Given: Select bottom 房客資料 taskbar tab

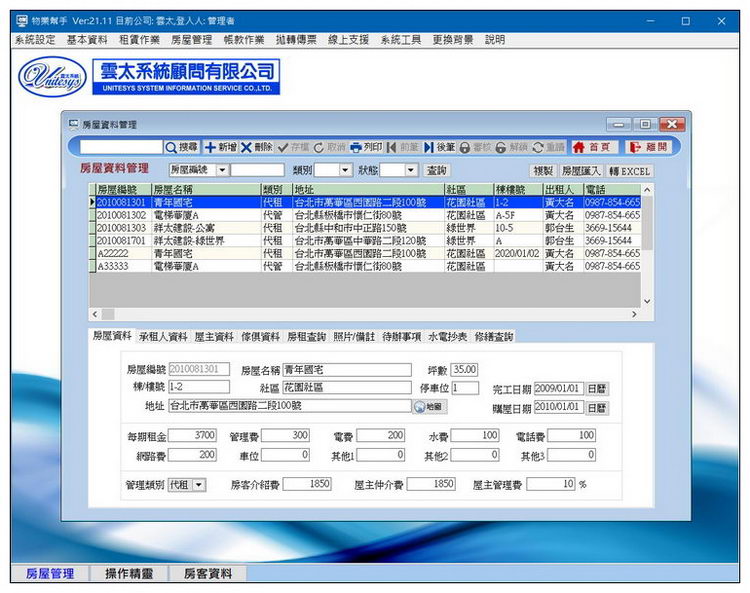Looking at the screenshot, I should [x=208, y=573].
